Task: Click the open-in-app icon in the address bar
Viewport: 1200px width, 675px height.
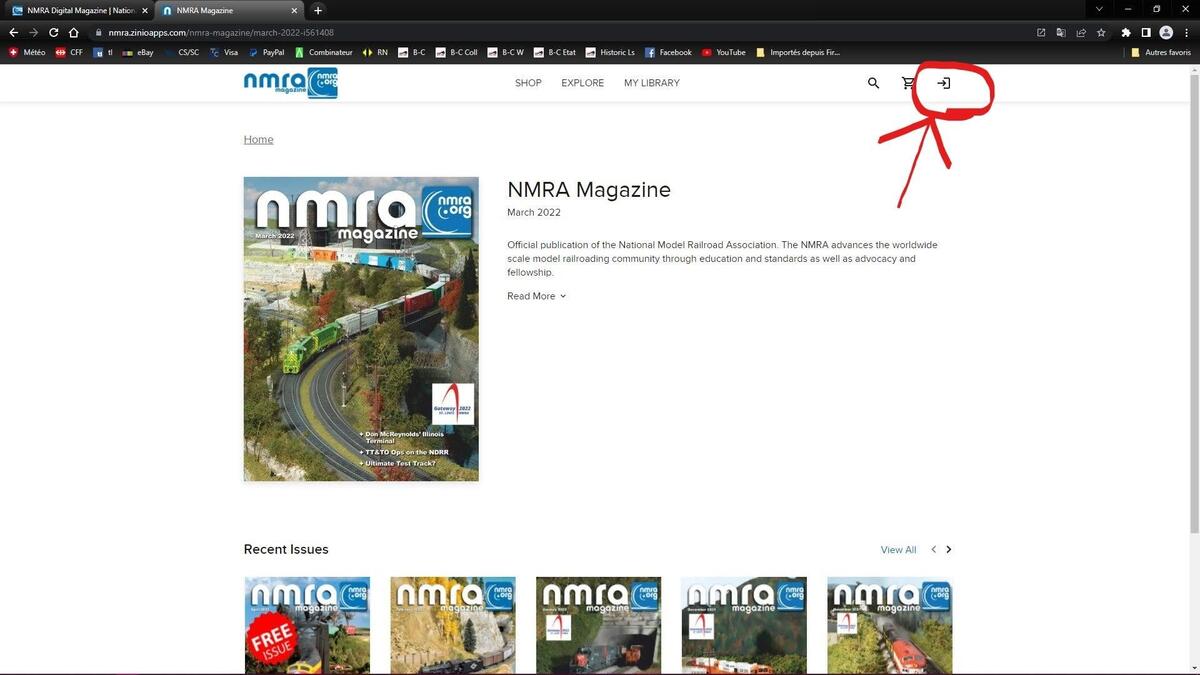Action: coord(1041,32)
